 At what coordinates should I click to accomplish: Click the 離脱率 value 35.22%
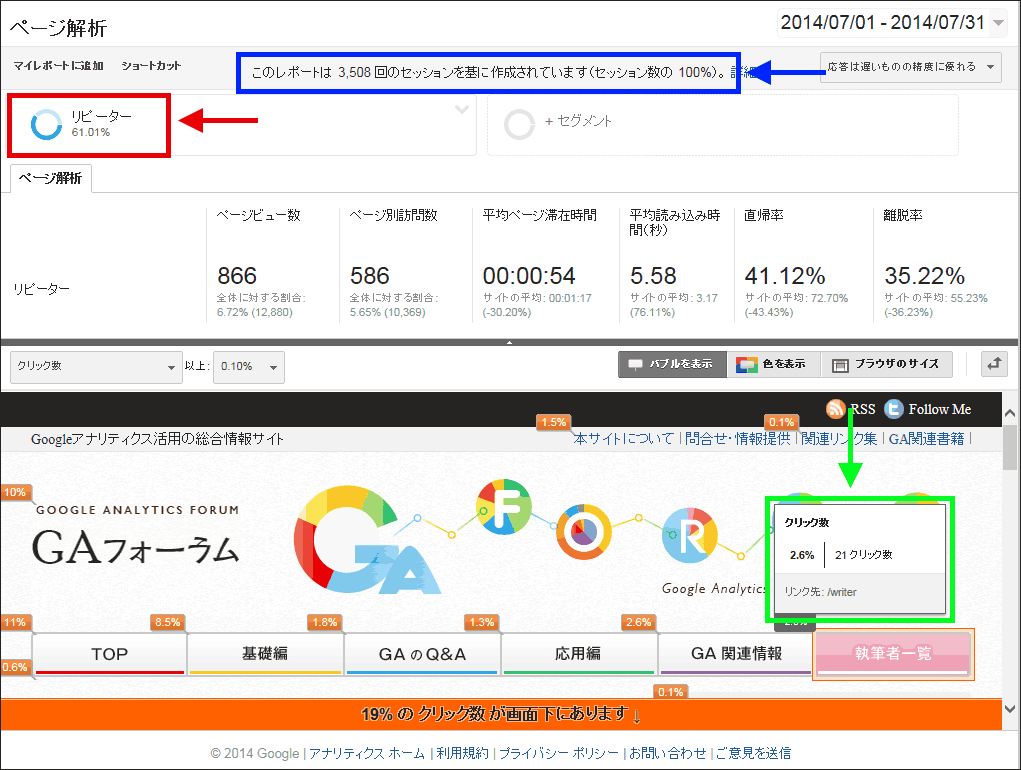pos(924,276)
